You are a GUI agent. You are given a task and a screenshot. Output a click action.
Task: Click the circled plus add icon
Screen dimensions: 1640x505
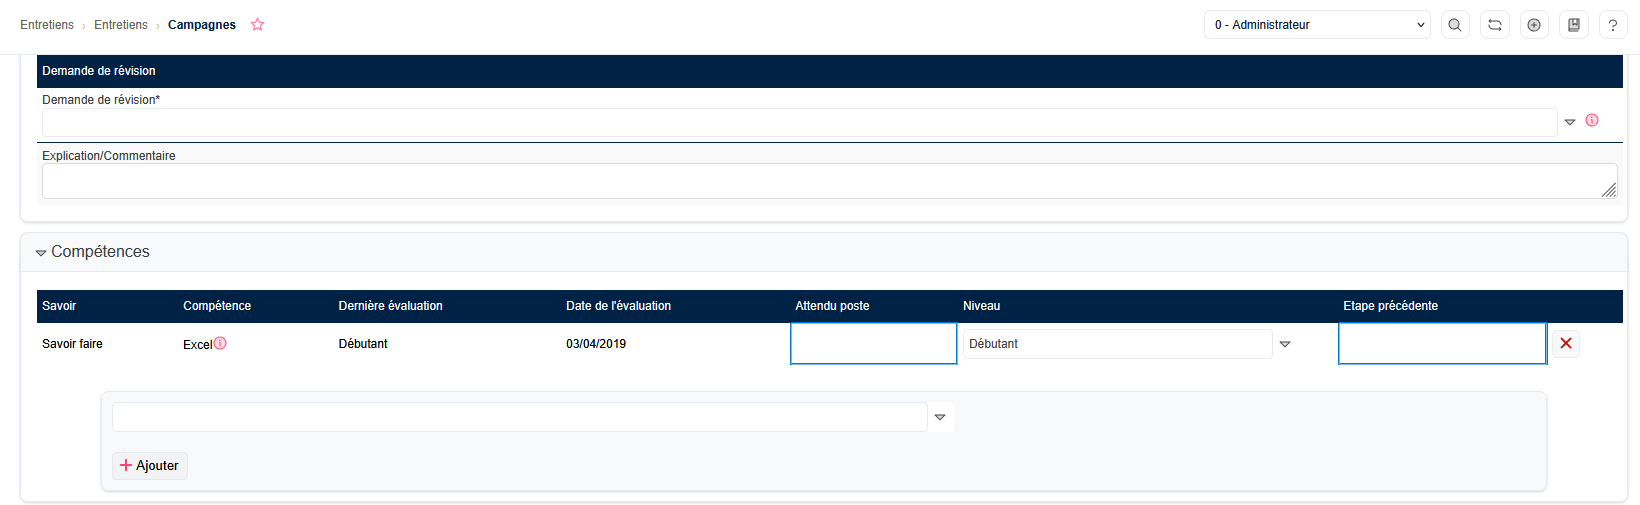(x=1534, y=25)
